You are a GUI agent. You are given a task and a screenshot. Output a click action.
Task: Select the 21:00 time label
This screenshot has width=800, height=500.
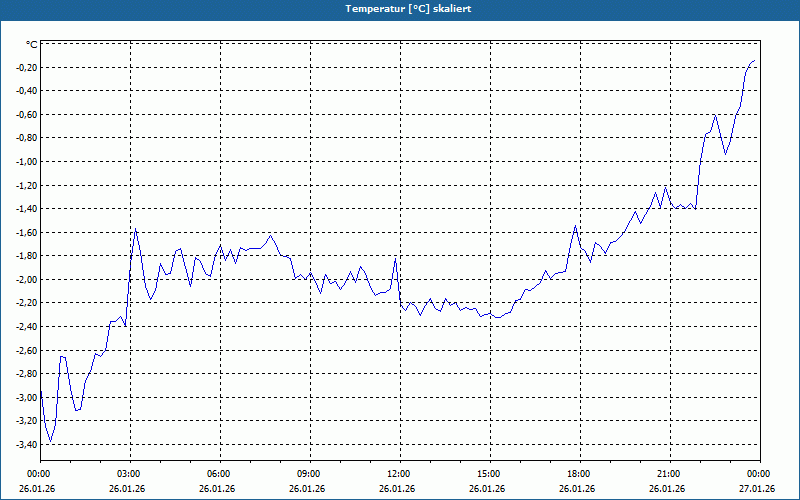click(670, 474)
